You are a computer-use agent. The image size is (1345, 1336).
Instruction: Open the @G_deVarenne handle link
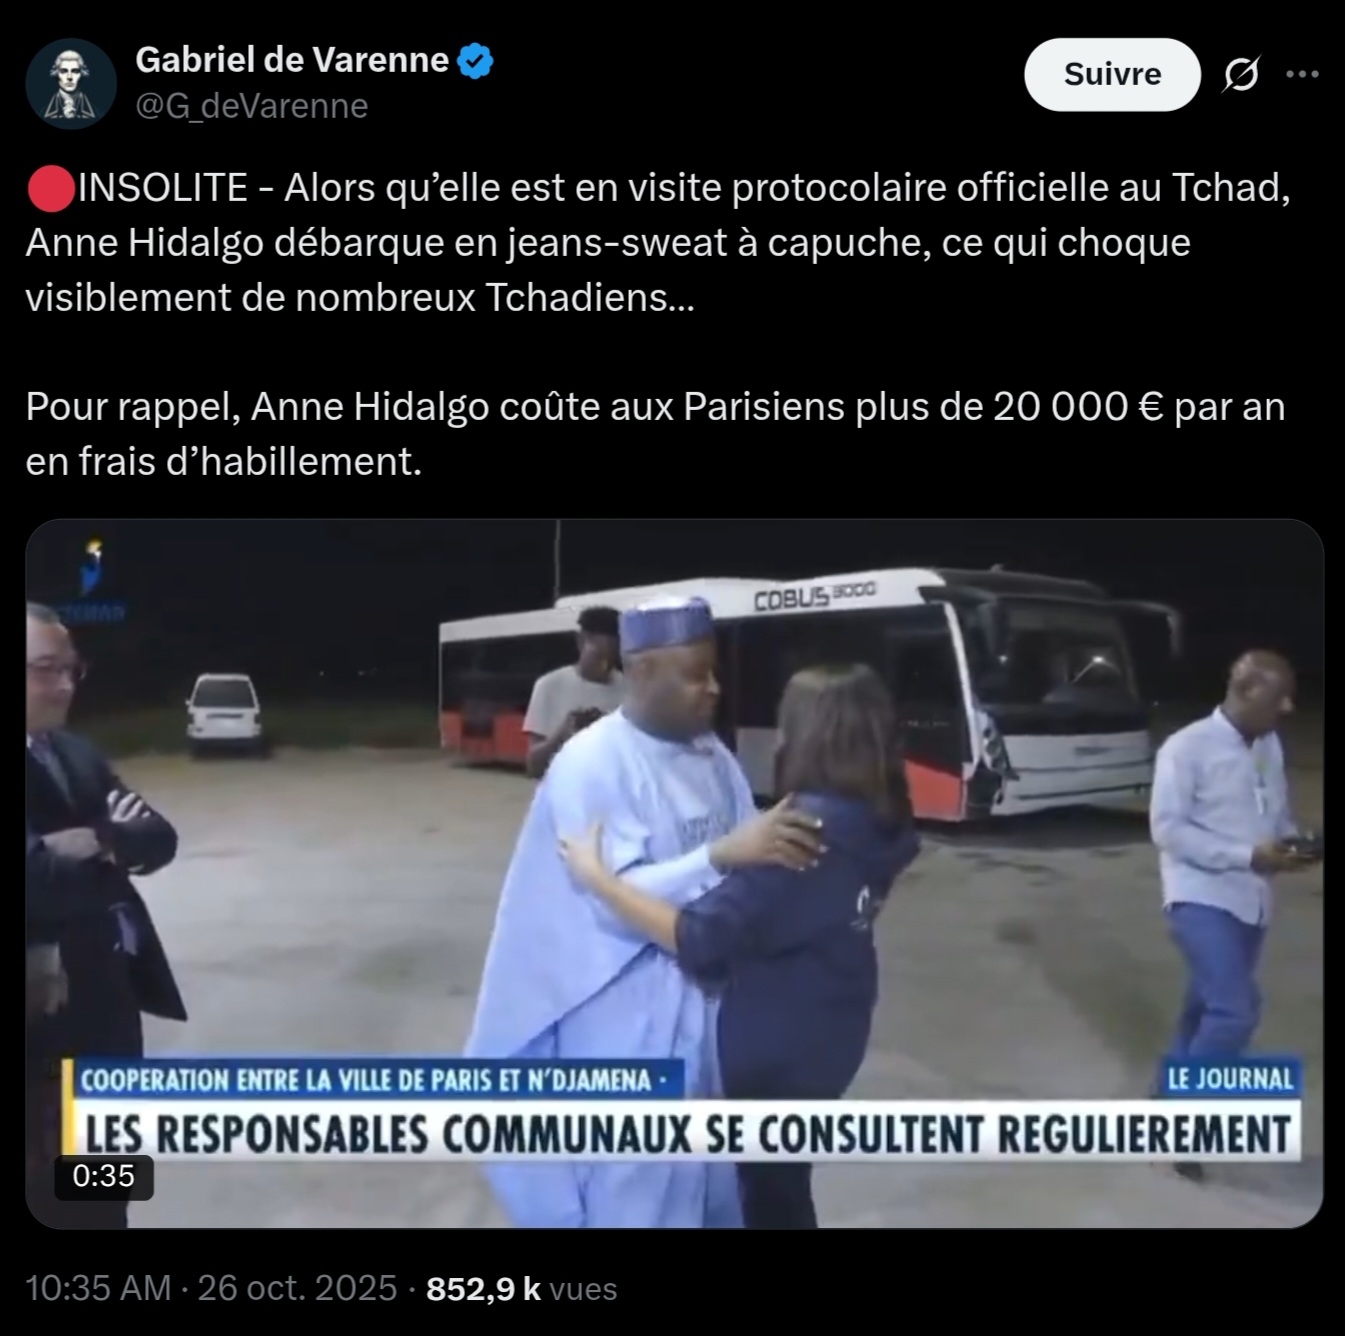(251, 106)
